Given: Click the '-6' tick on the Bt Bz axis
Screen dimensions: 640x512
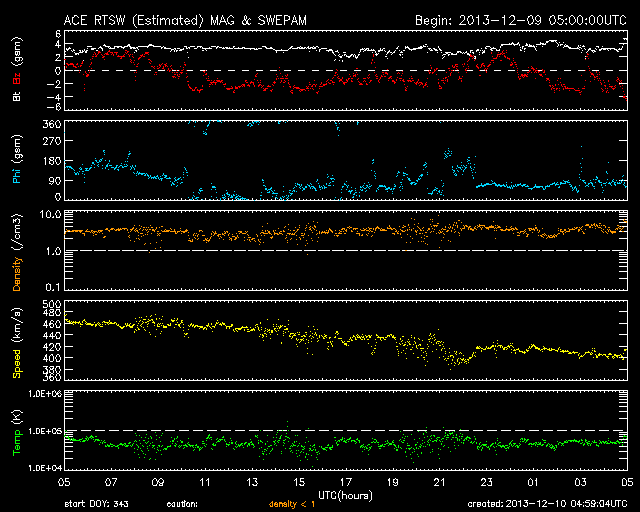Looking at the screenshot, I should pos(55,107).
